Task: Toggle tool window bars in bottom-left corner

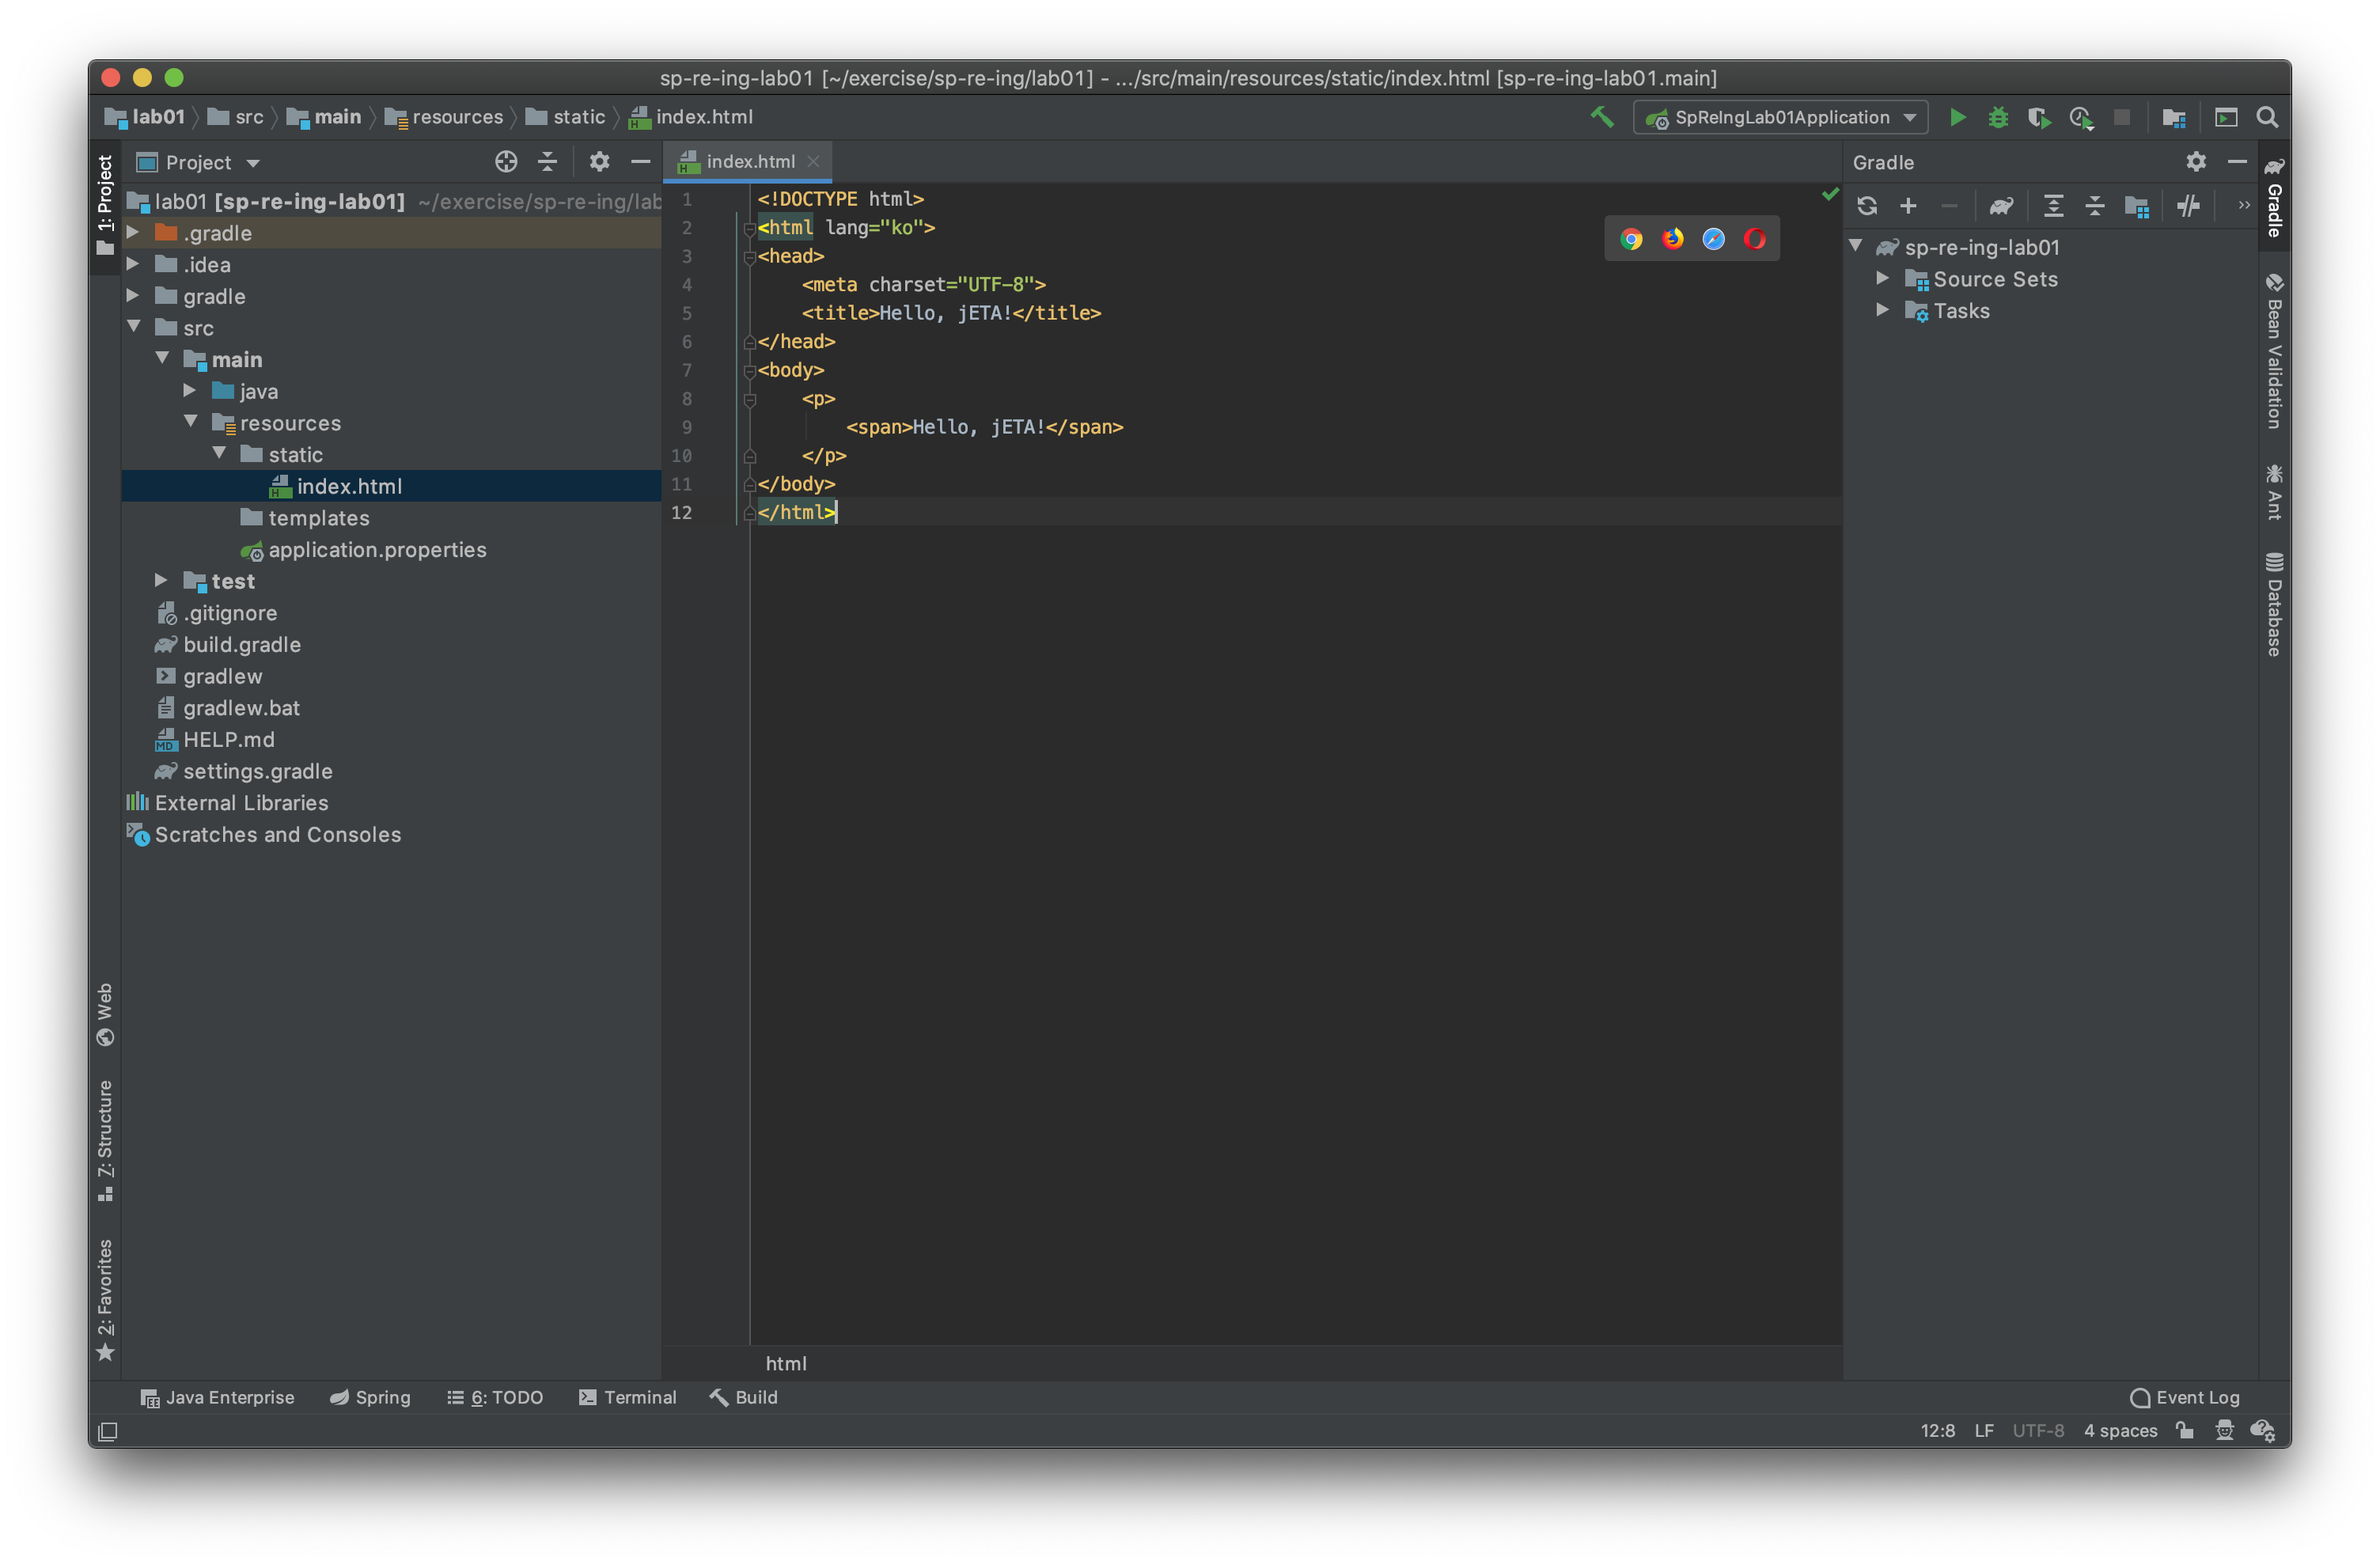Action: [x=108, y=1432]
